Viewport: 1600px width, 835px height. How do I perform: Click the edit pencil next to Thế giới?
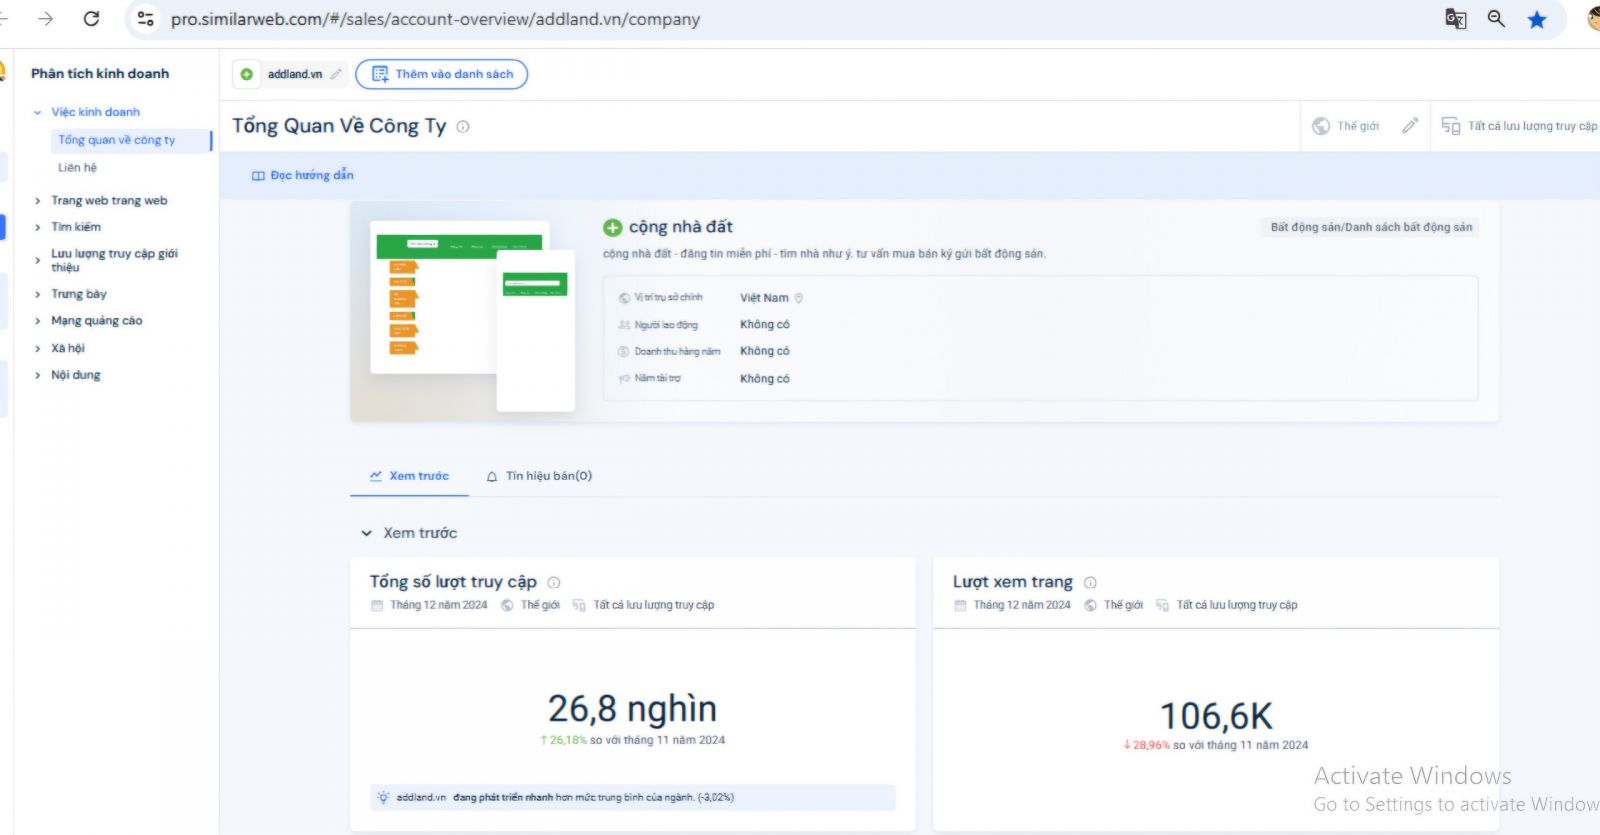1410,126
